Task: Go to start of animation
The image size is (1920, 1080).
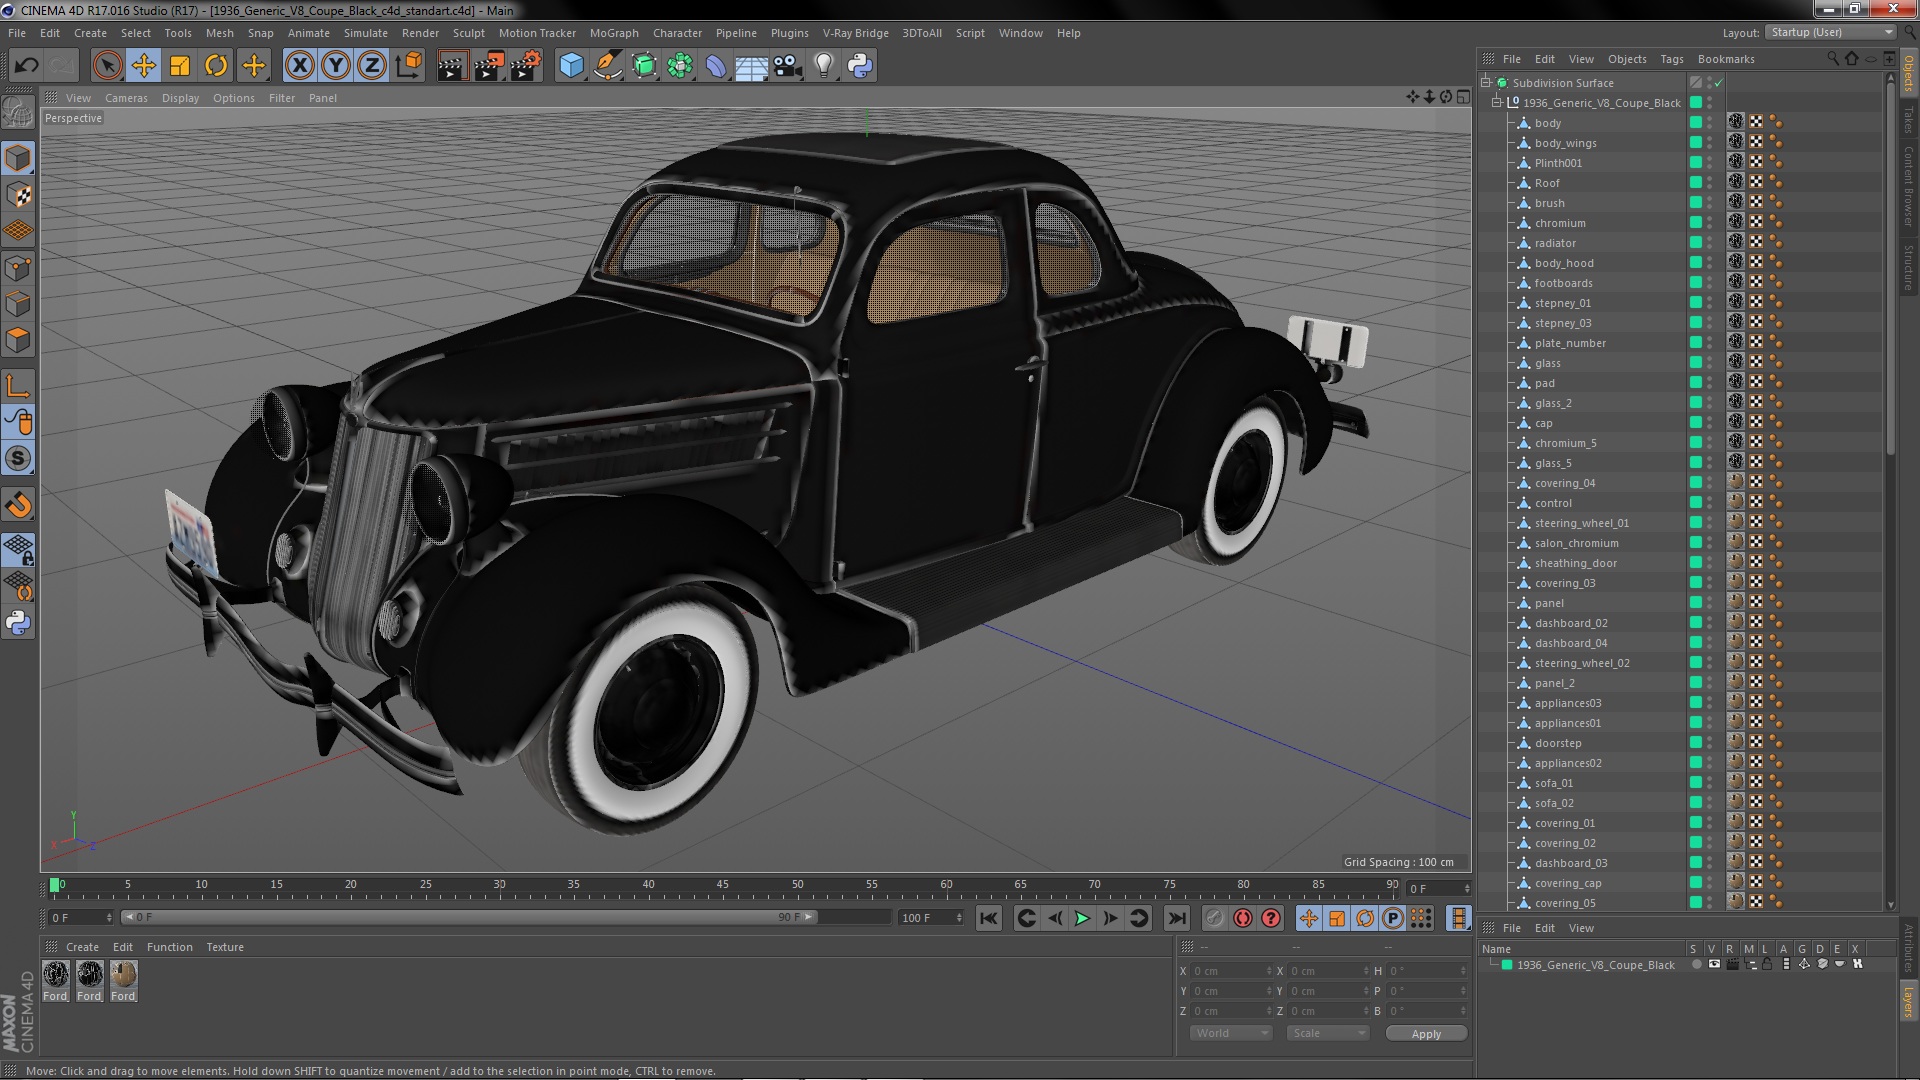Action: coord(988,918)
